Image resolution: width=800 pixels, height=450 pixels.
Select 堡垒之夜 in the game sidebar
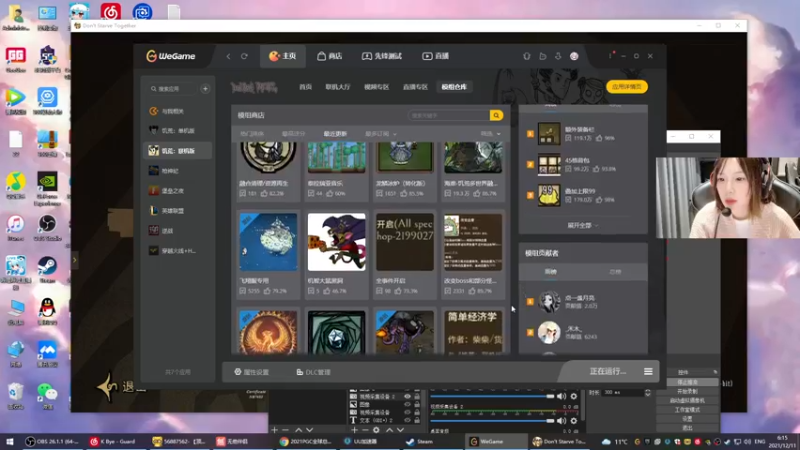(177, 191)
